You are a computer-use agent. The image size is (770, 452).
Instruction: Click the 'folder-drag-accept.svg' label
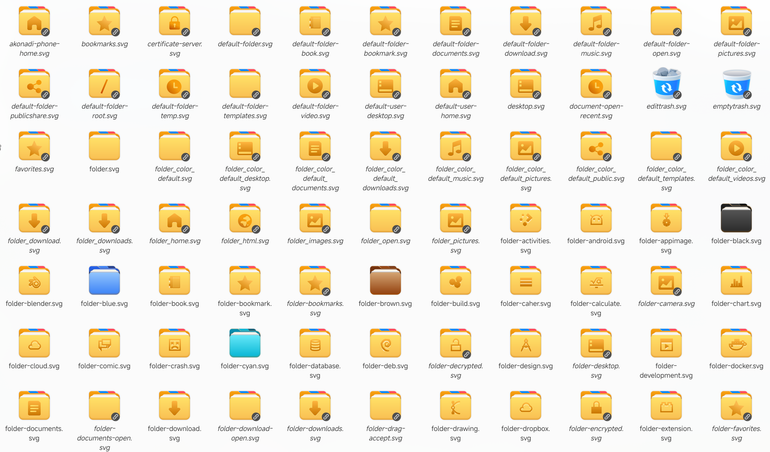pyautogui.click(x=385, y=433)
